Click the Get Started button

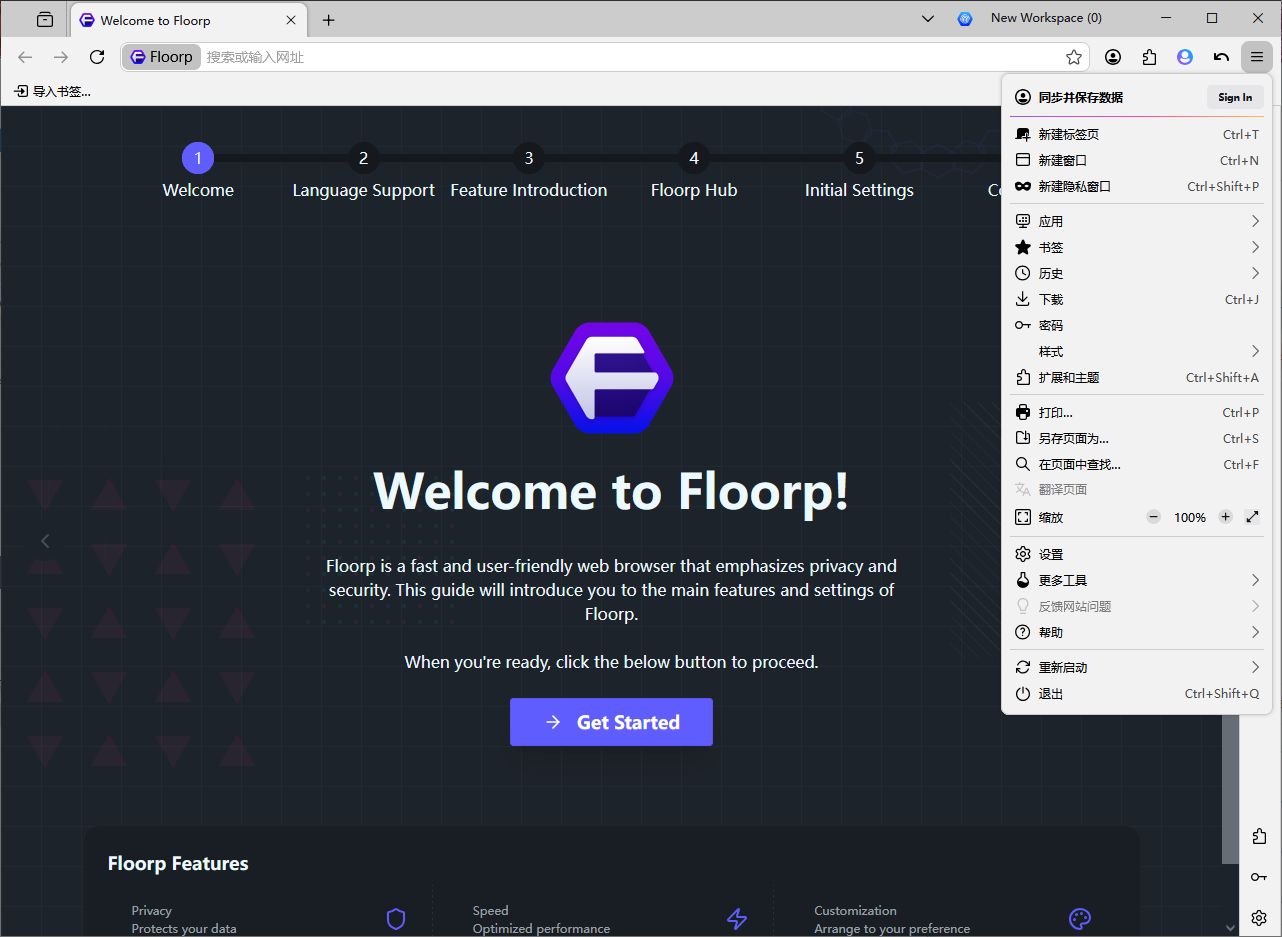tap(611, 721)
